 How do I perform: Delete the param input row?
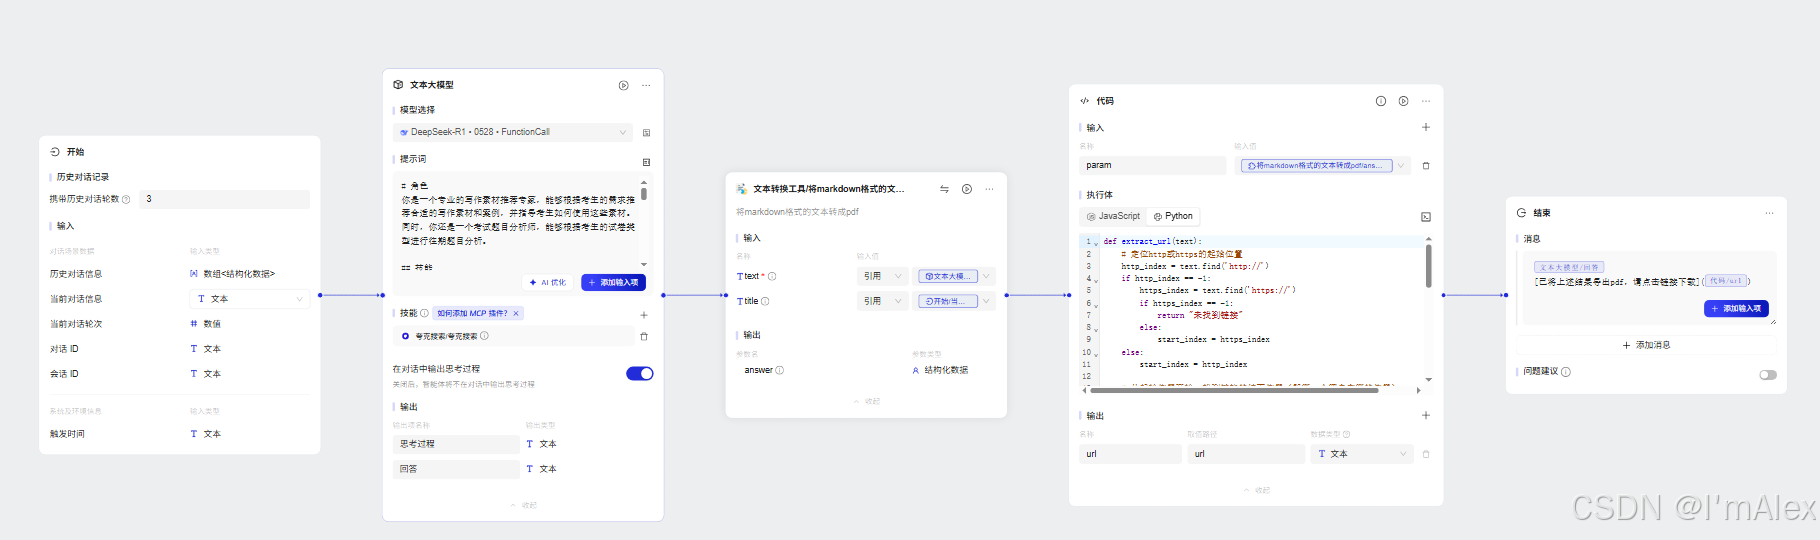click(x=1426, y=166)
